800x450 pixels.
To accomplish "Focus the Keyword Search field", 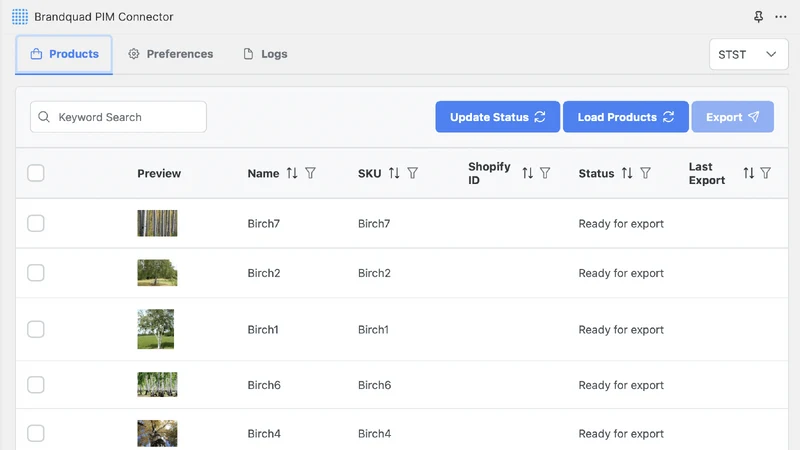I will [x=118, y=117].
